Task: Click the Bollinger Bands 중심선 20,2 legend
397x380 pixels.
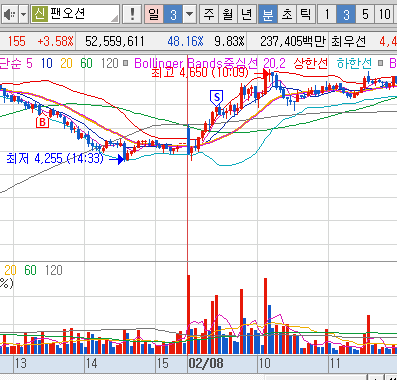Action: pyautogui.click(x=210, y=63)
